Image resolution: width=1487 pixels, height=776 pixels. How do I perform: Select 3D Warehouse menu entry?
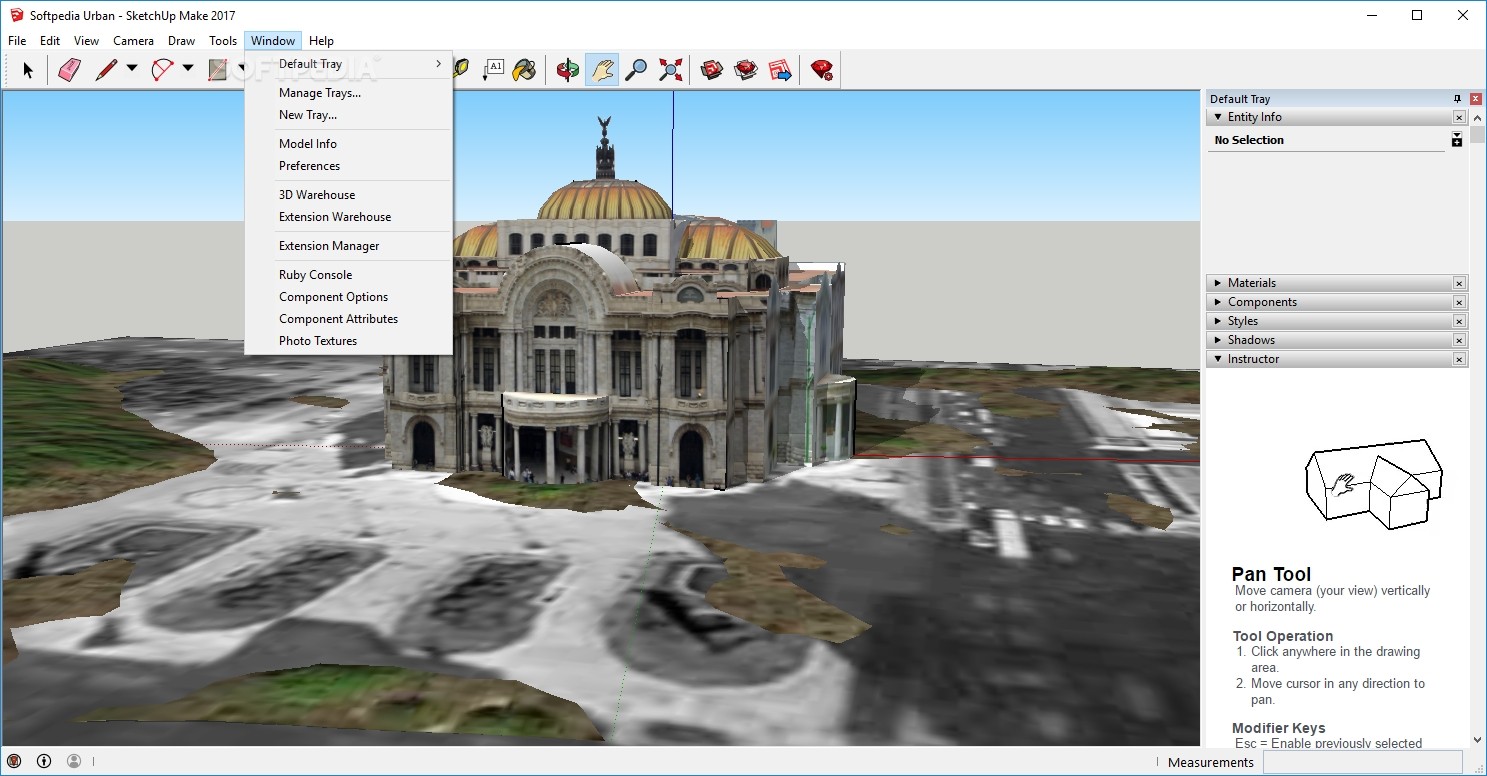(349, 195)
